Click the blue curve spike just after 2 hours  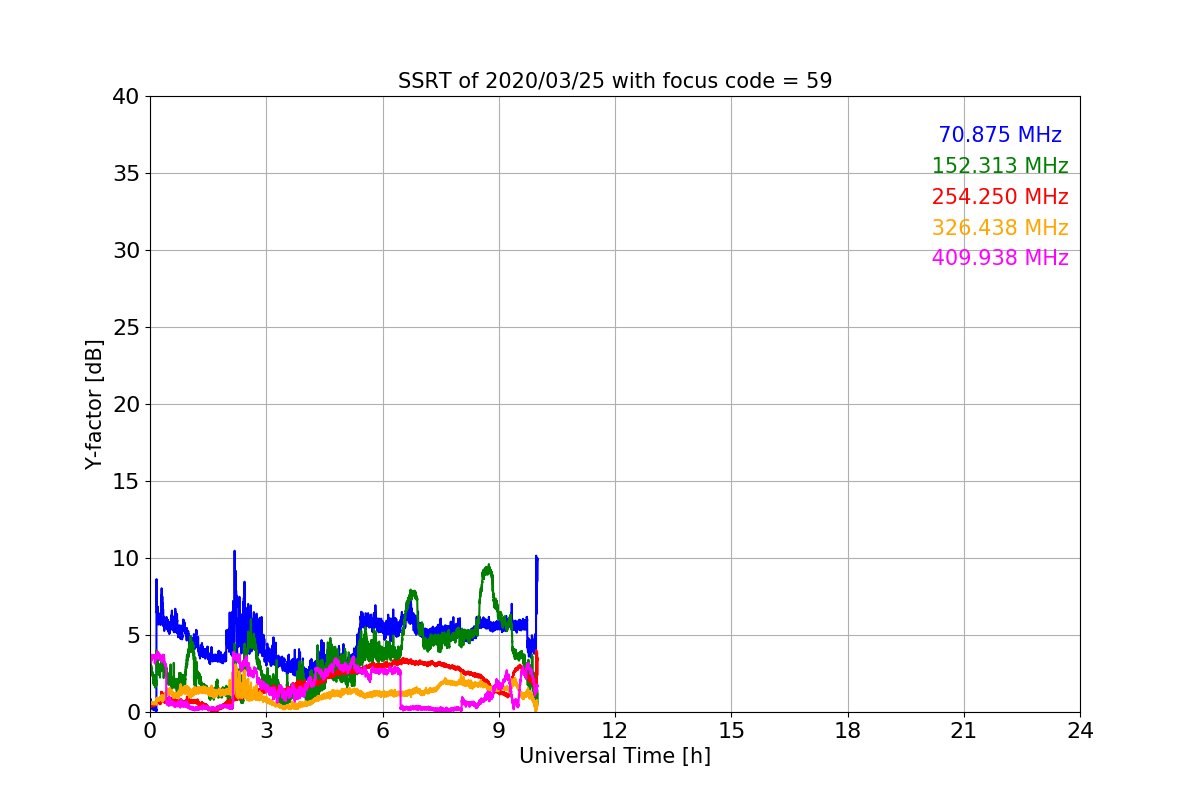click(234, 553)
